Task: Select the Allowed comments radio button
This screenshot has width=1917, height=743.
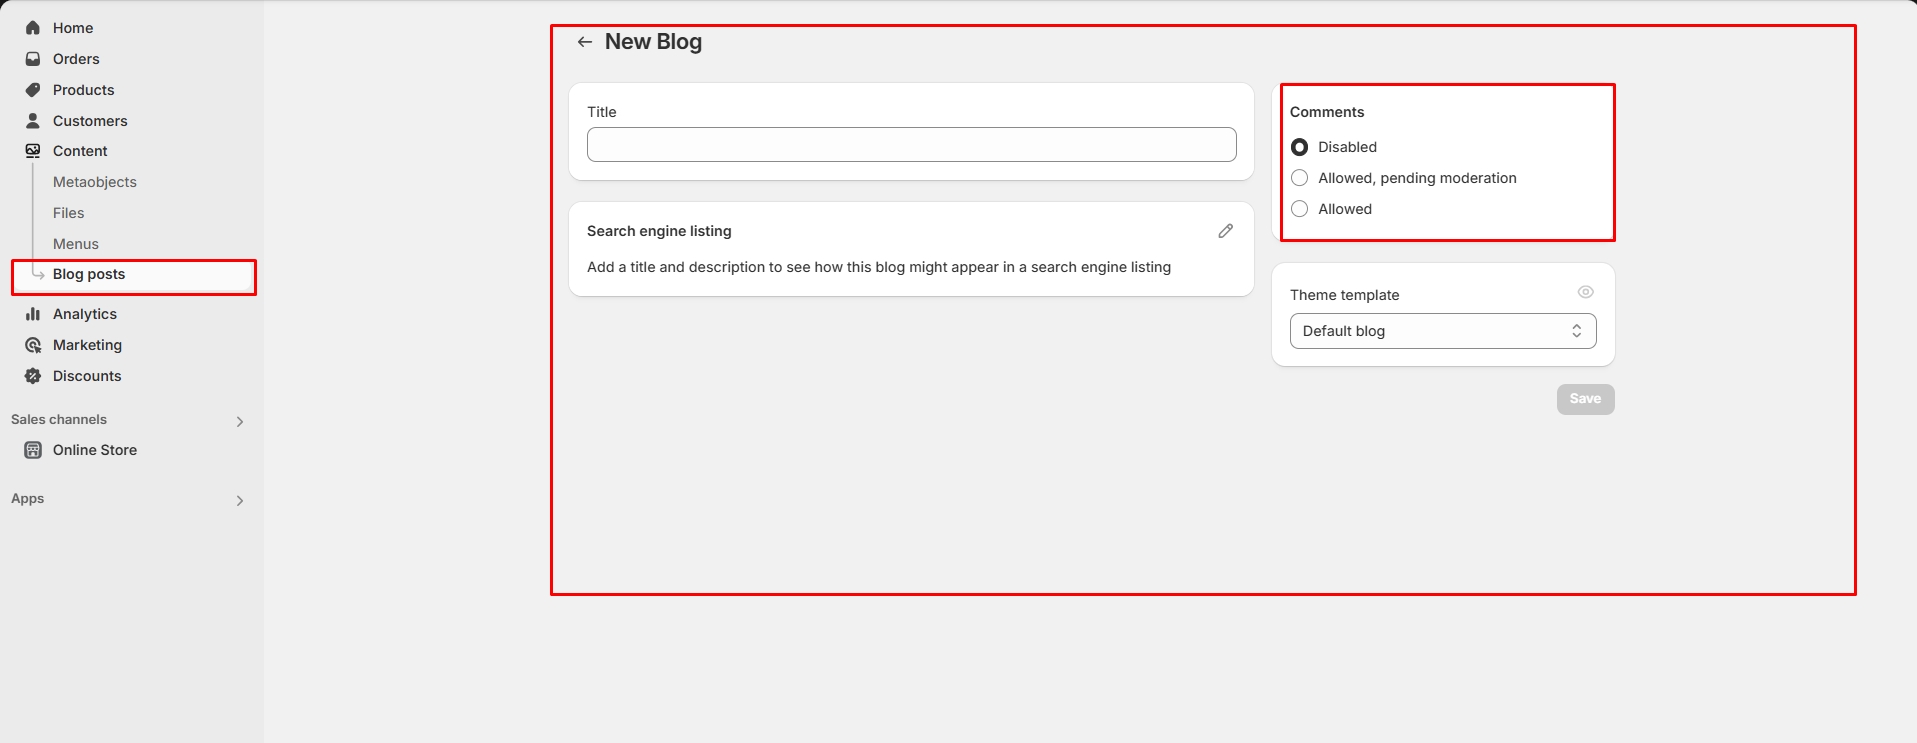Action: point(1299,209)
